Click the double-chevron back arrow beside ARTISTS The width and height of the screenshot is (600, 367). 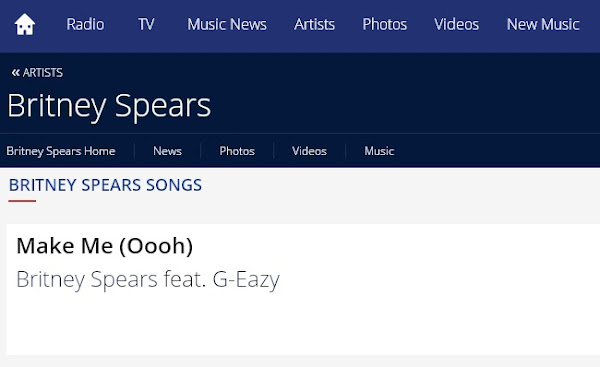coord(15,72)
